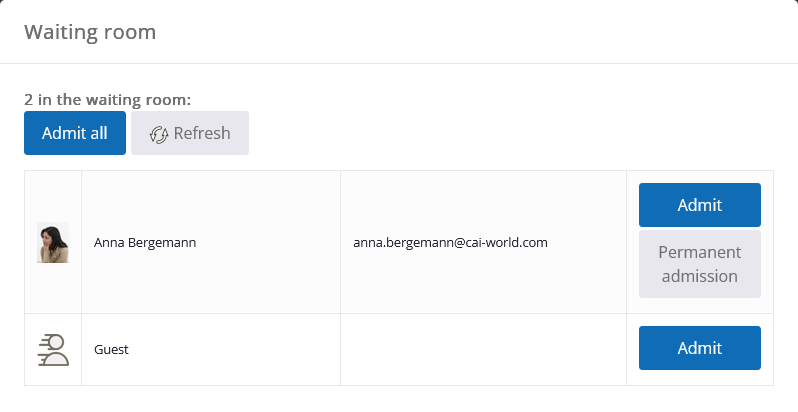Admit the Guest participant

[x=700, y=348]
